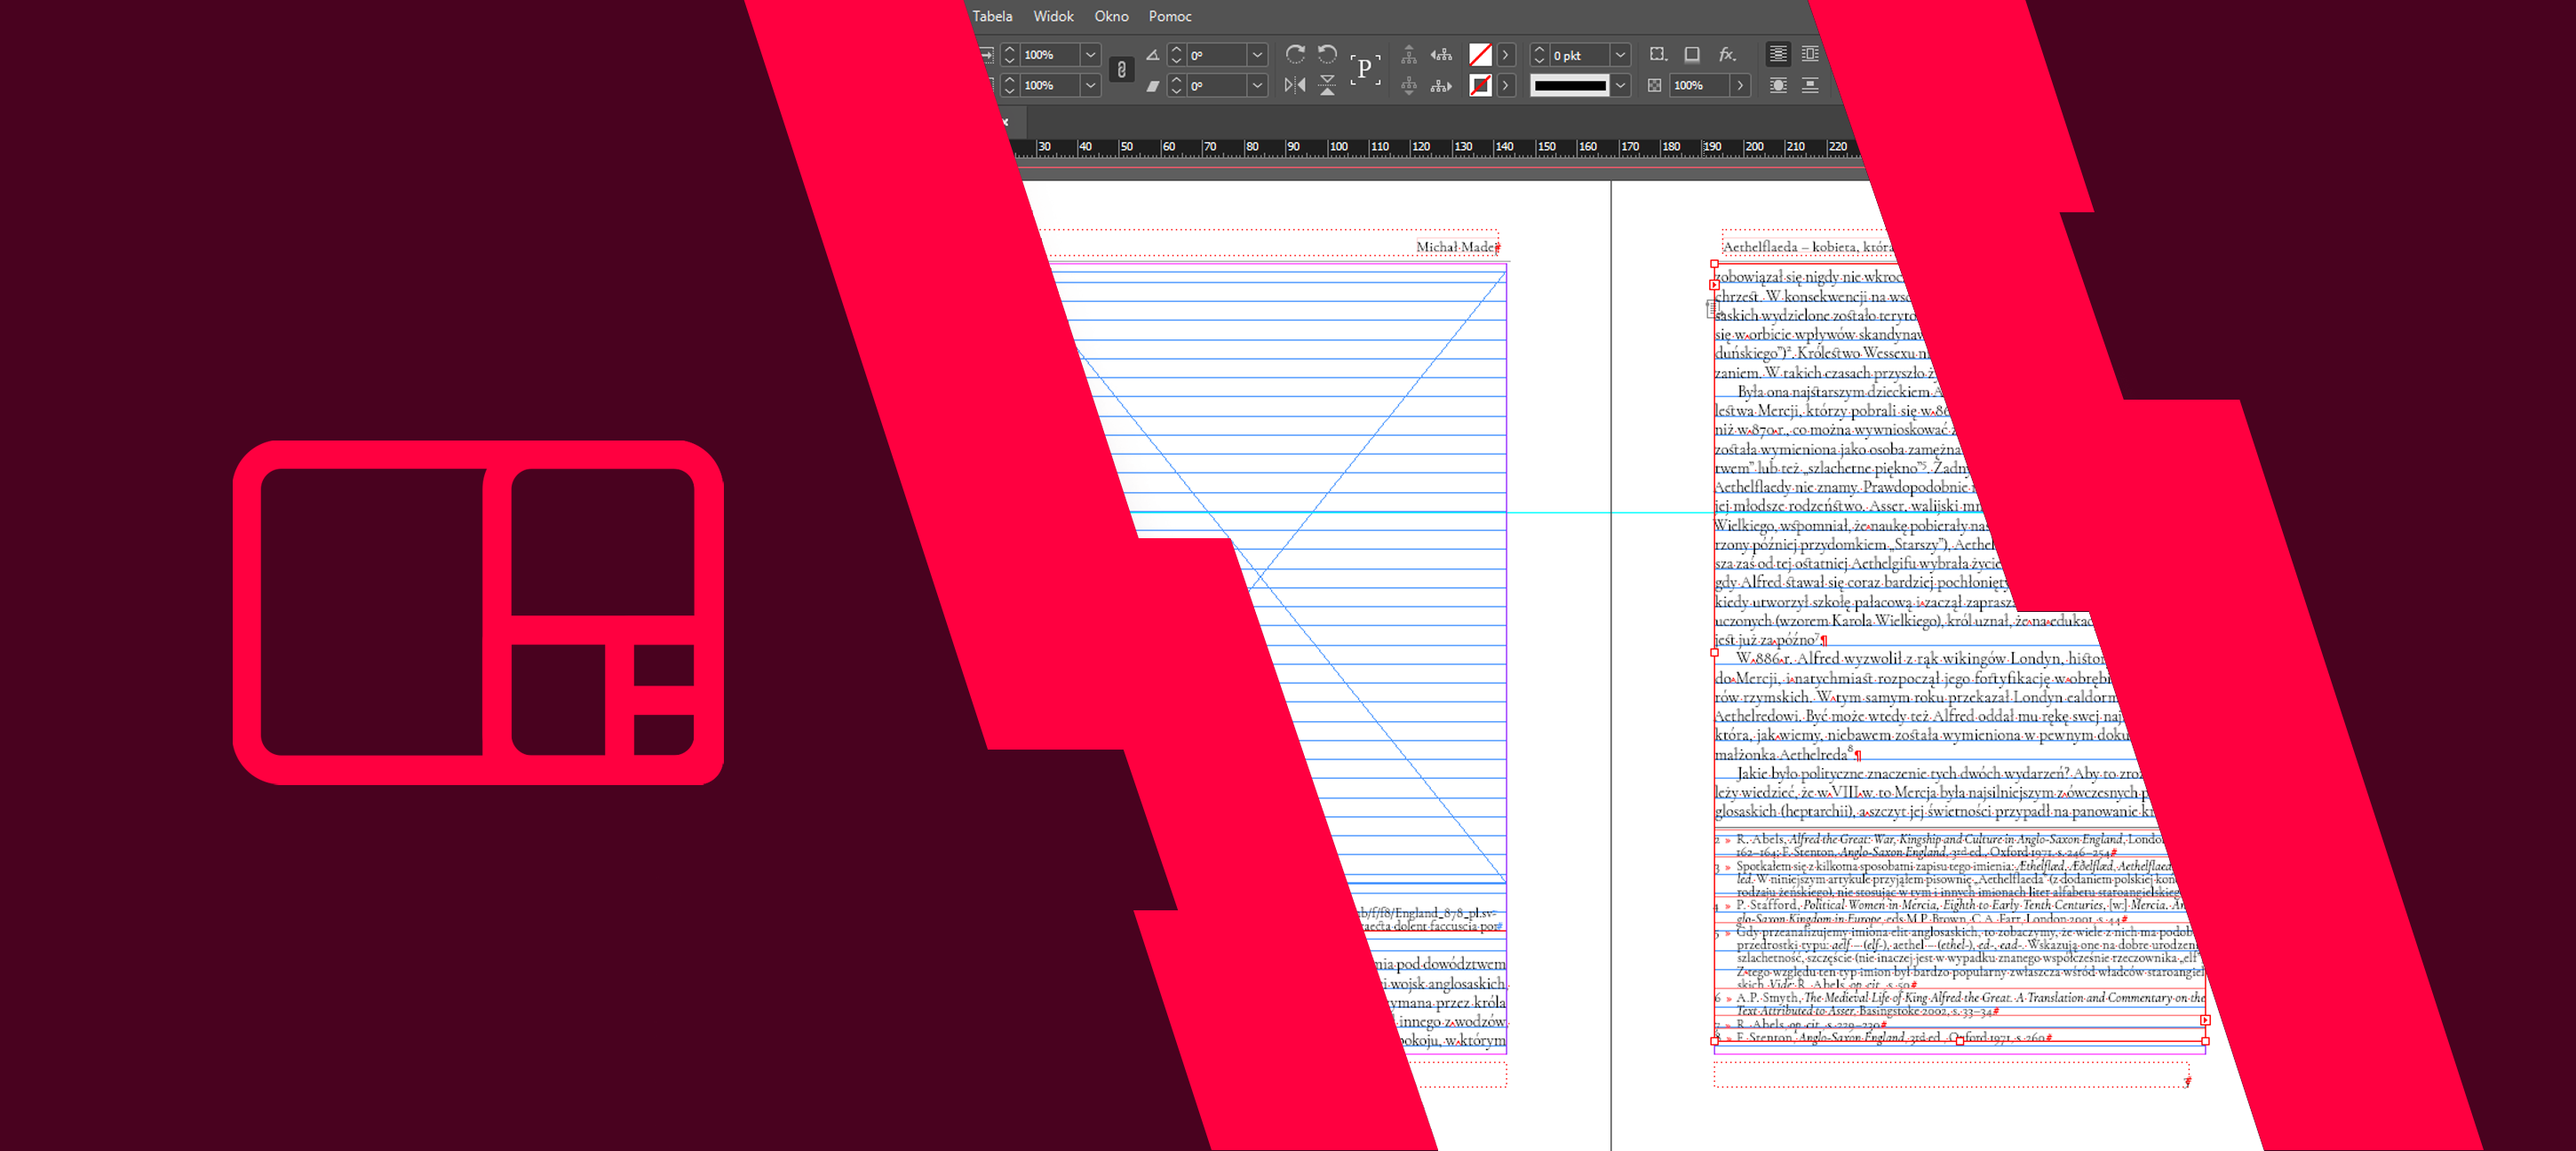Click the Select Container icon

click(1409, 54)
